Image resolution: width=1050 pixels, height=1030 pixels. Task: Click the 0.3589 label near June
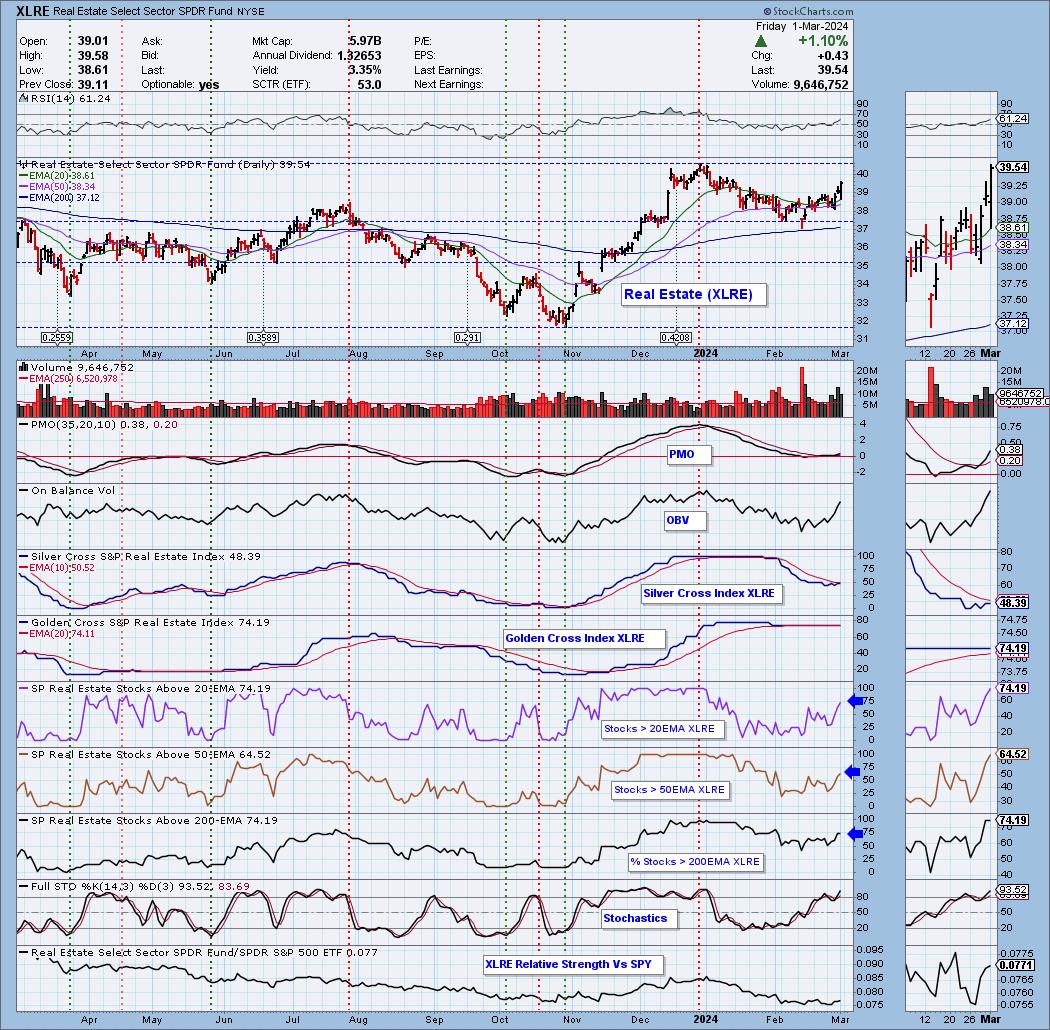(x=262, y=338)
